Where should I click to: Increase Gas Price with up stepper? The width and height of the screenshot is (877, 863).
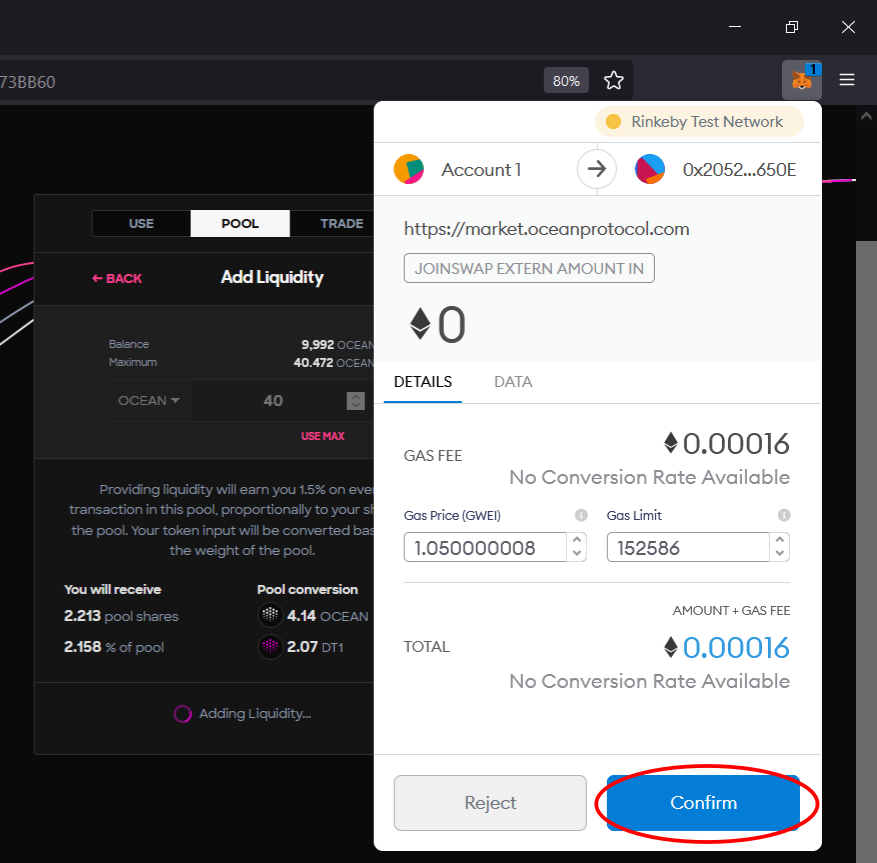point(577,540)
